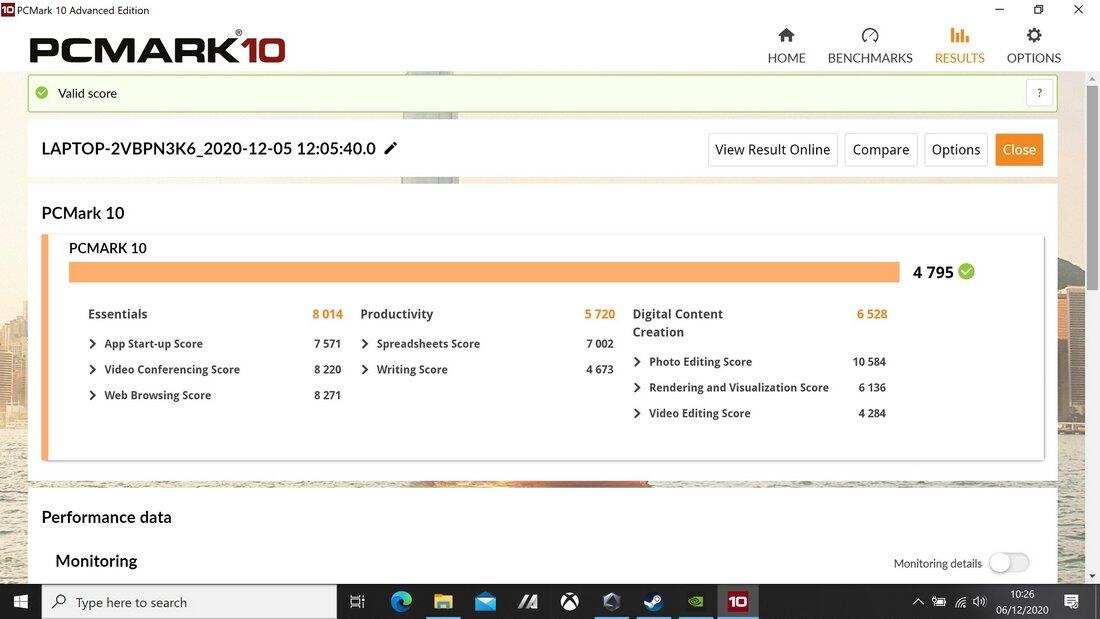Click View Result Online button

click(772, 149)
